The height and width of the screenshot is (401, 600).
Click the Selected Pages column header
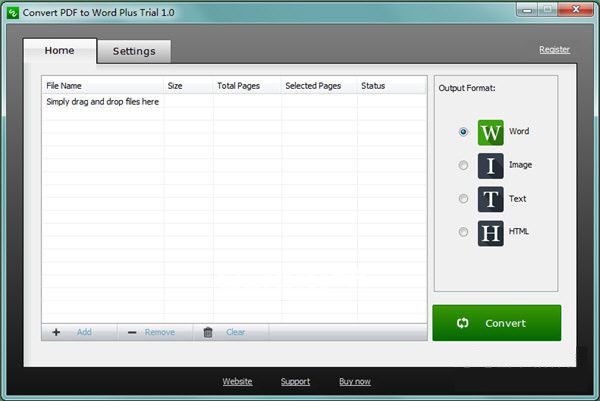click(319, 86)
